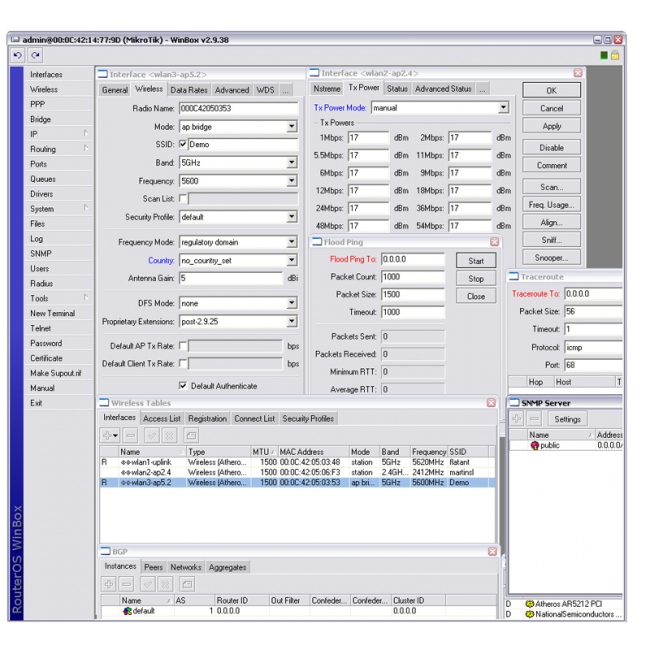Viewport: 650px width, 650px height.
Task: Click the minus remove icon in the BGP window
Action: point(126,584)
